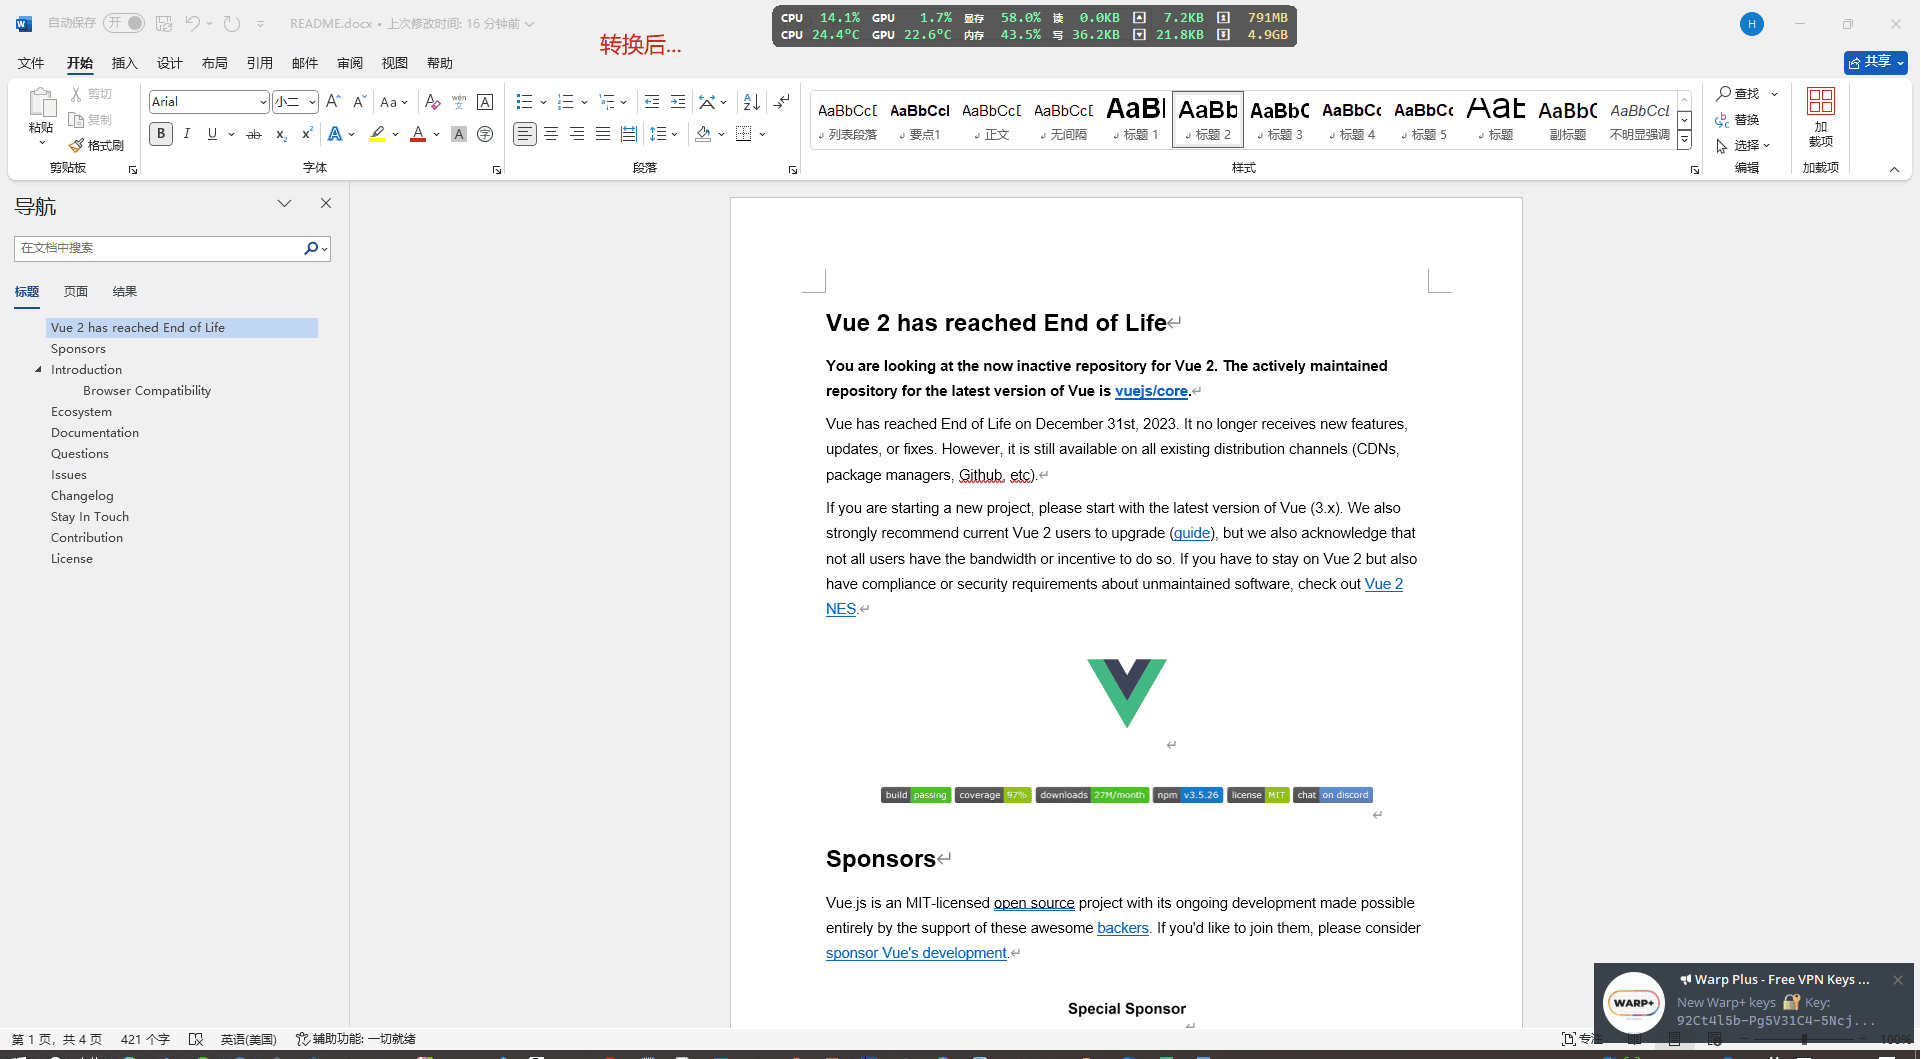Increase font size with grow font icon

(x=334, y=102)
